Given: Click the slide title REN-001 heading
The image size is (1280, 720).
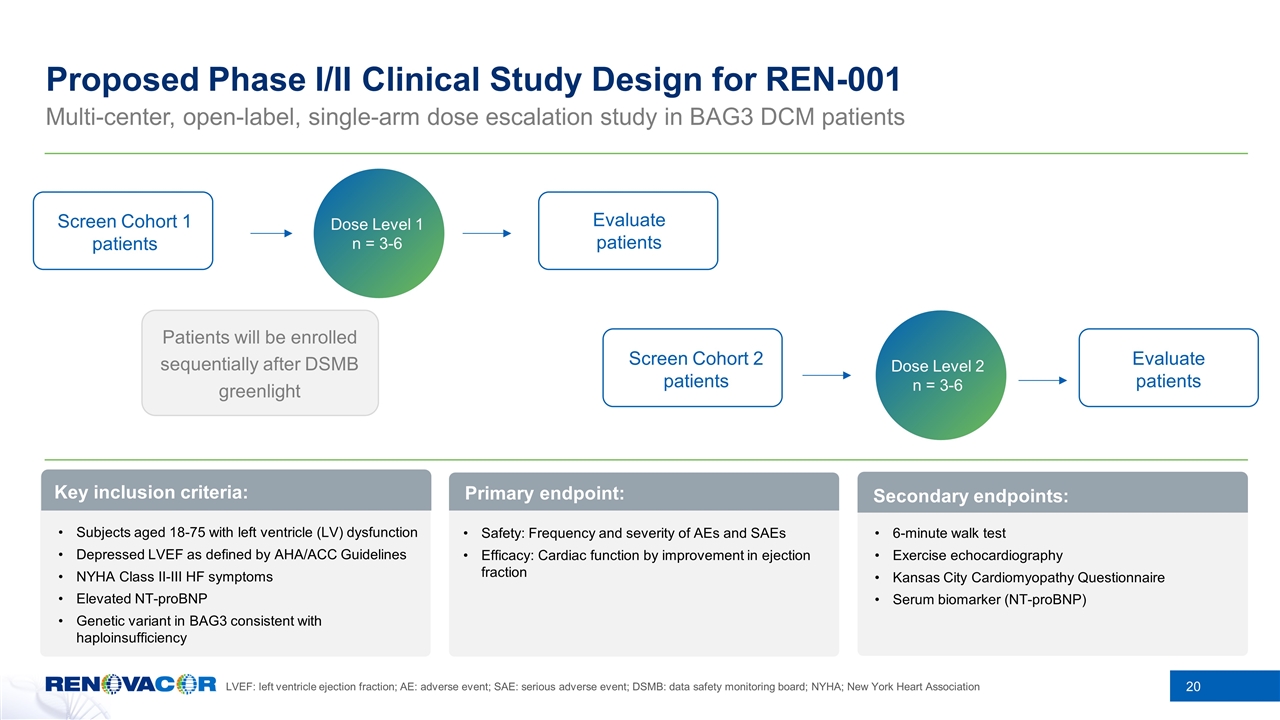Looking at the screenshot, I should click(x=474, y=78).
